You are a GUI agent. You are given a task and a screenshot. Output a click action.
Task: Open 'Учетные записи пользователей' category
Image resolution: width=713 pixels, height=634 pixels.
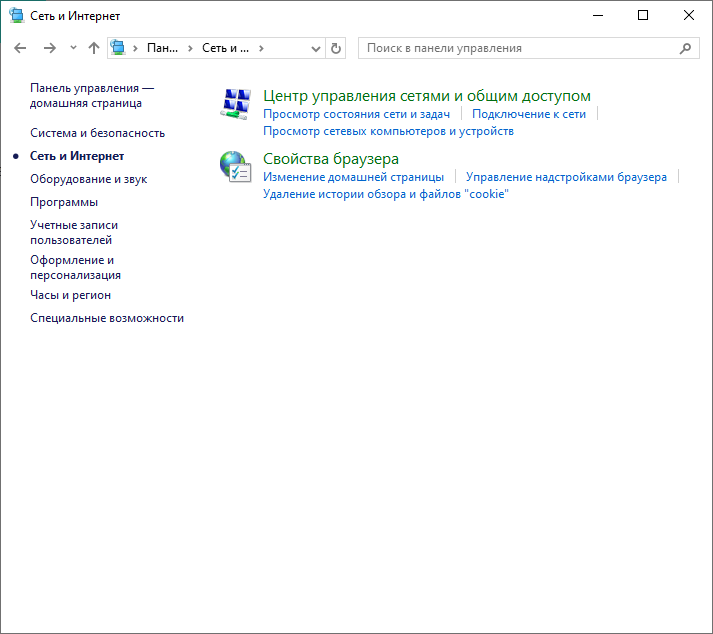click(x=74, y=232)
